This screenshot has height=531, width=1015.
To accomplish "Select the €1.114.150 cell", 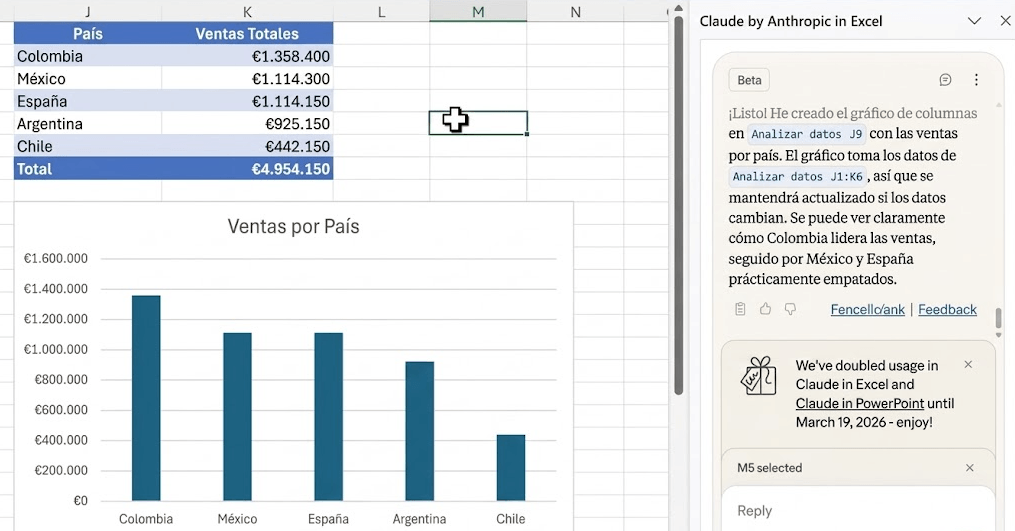I will point(247,101).
